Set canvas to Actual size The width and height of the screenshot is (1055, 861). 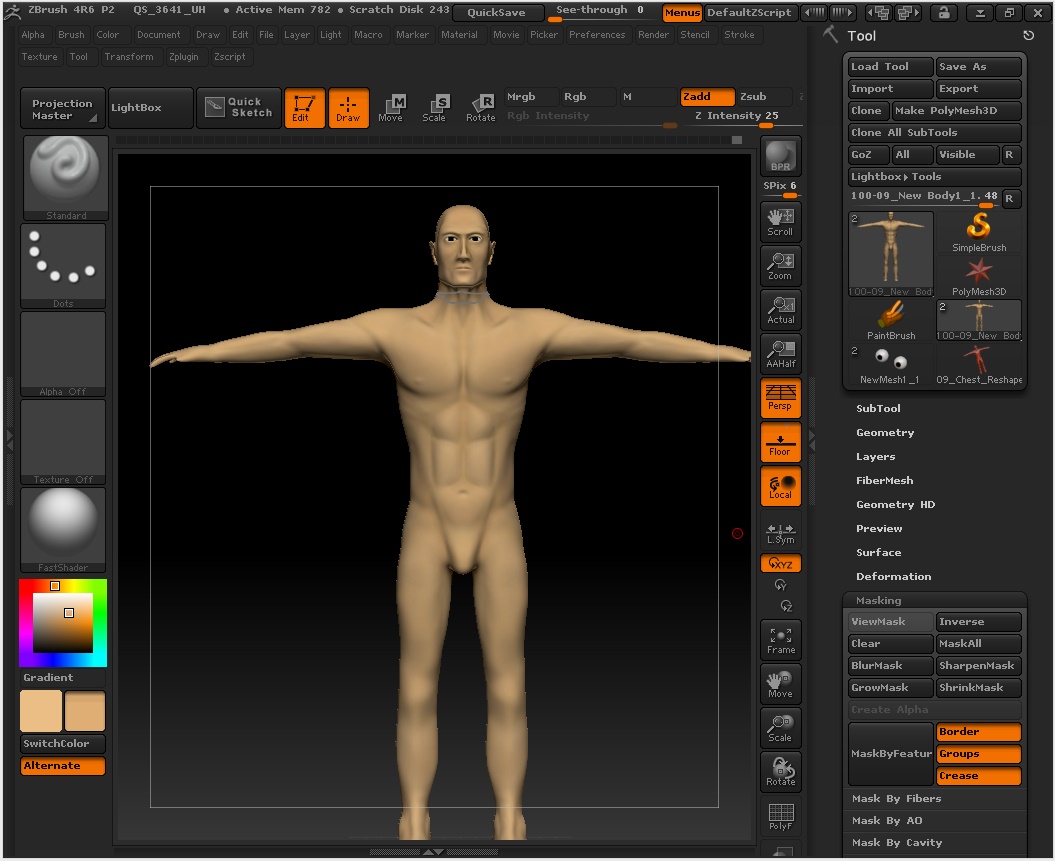pyautogui.click(x=780, y=310)
